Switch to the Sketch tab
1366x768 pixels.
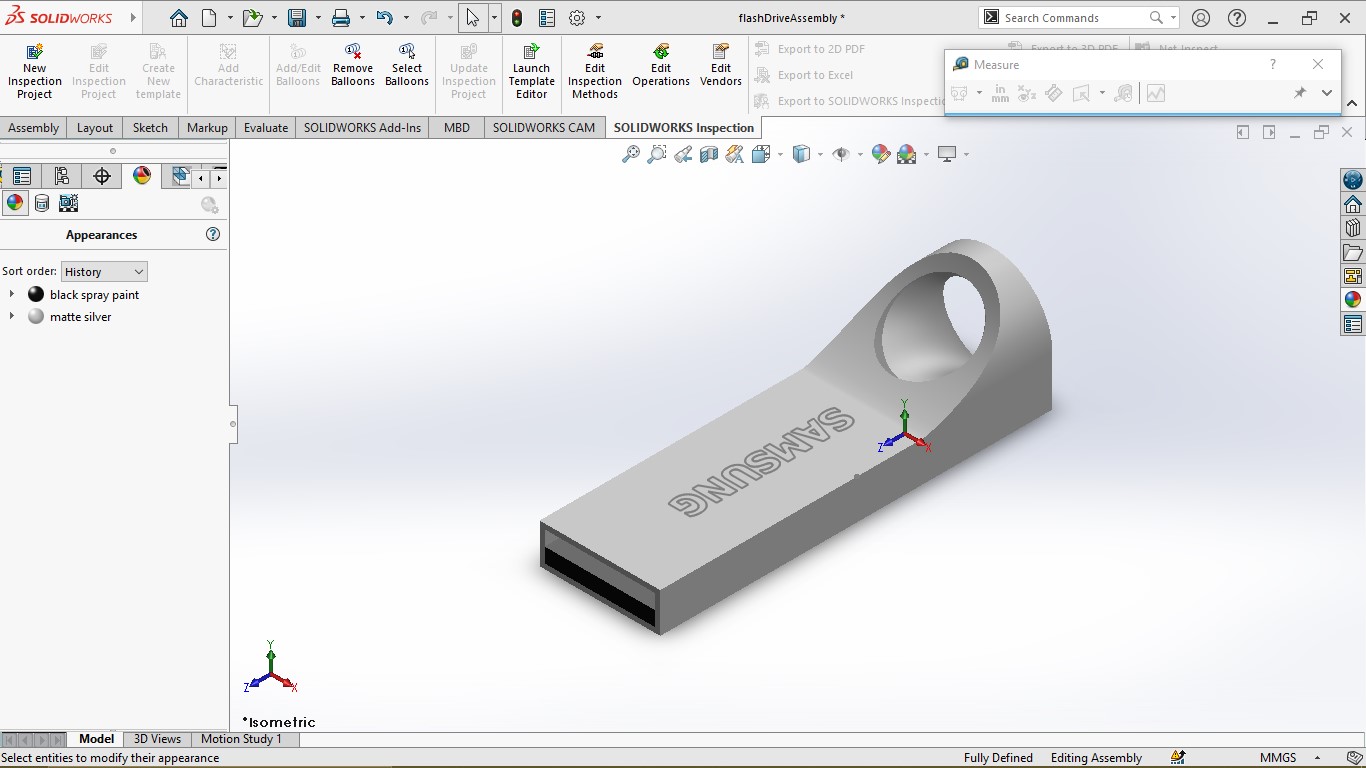[x=150, y=128]
